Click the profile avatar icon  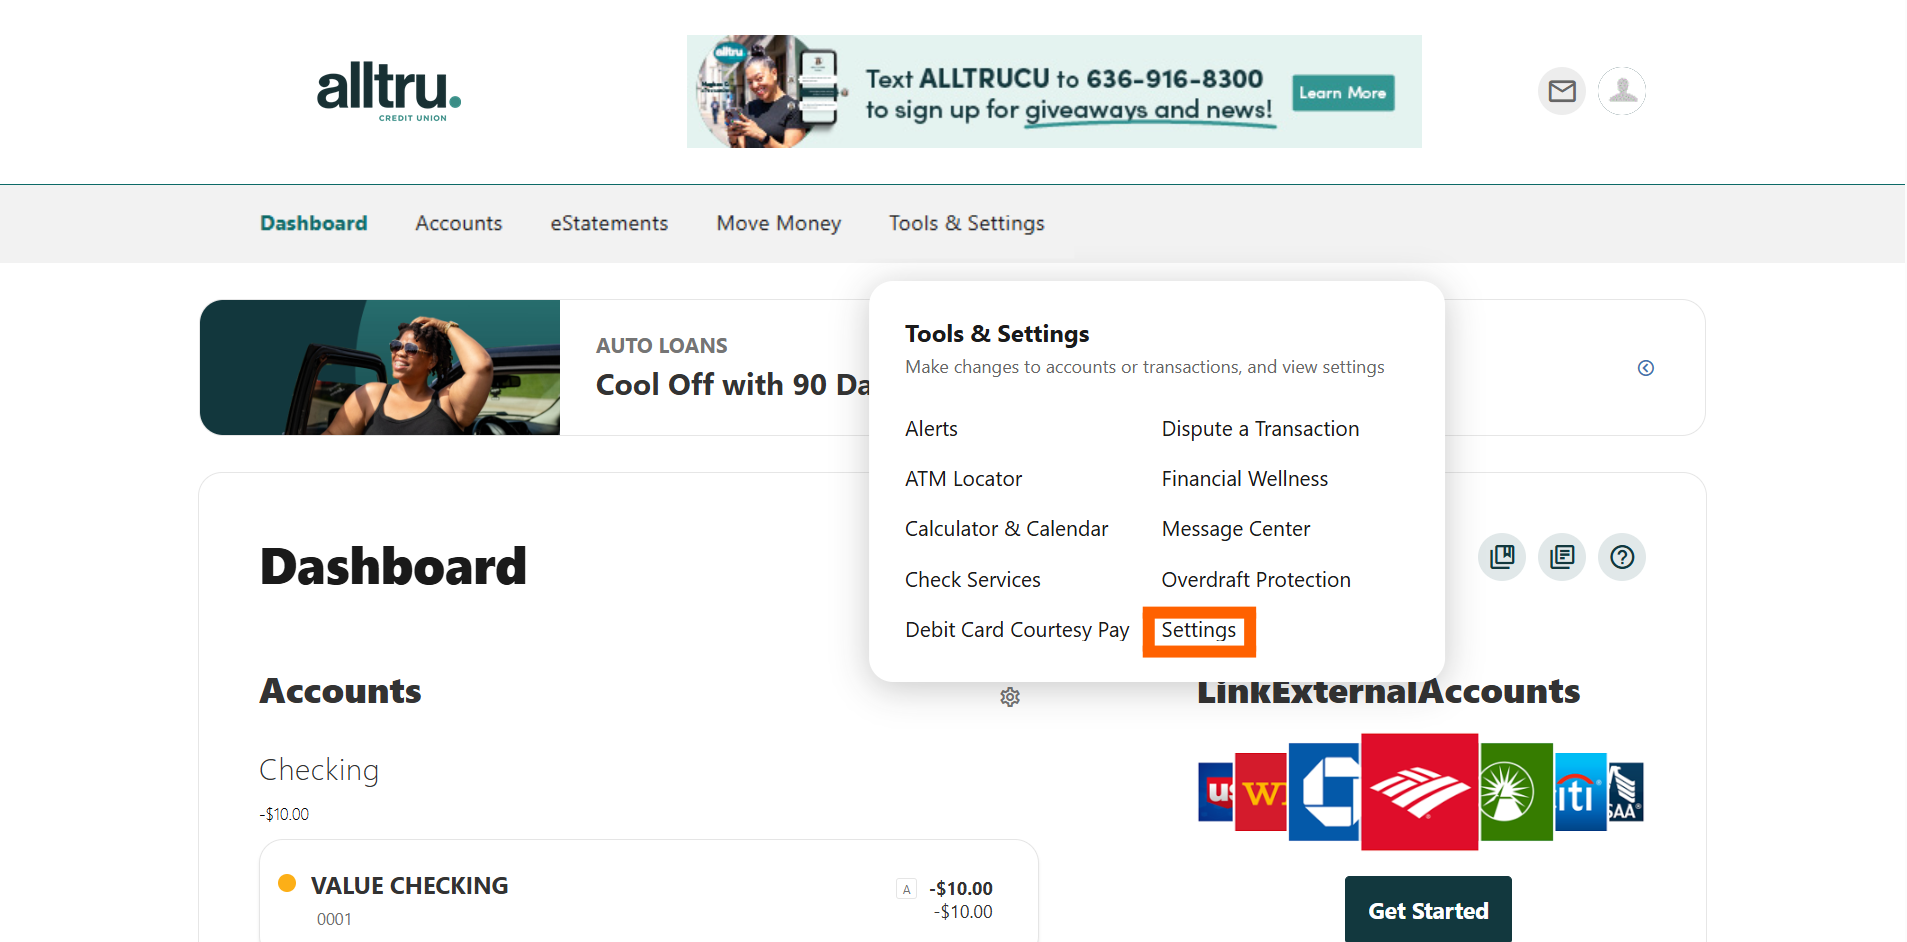tap(1621, 91)
